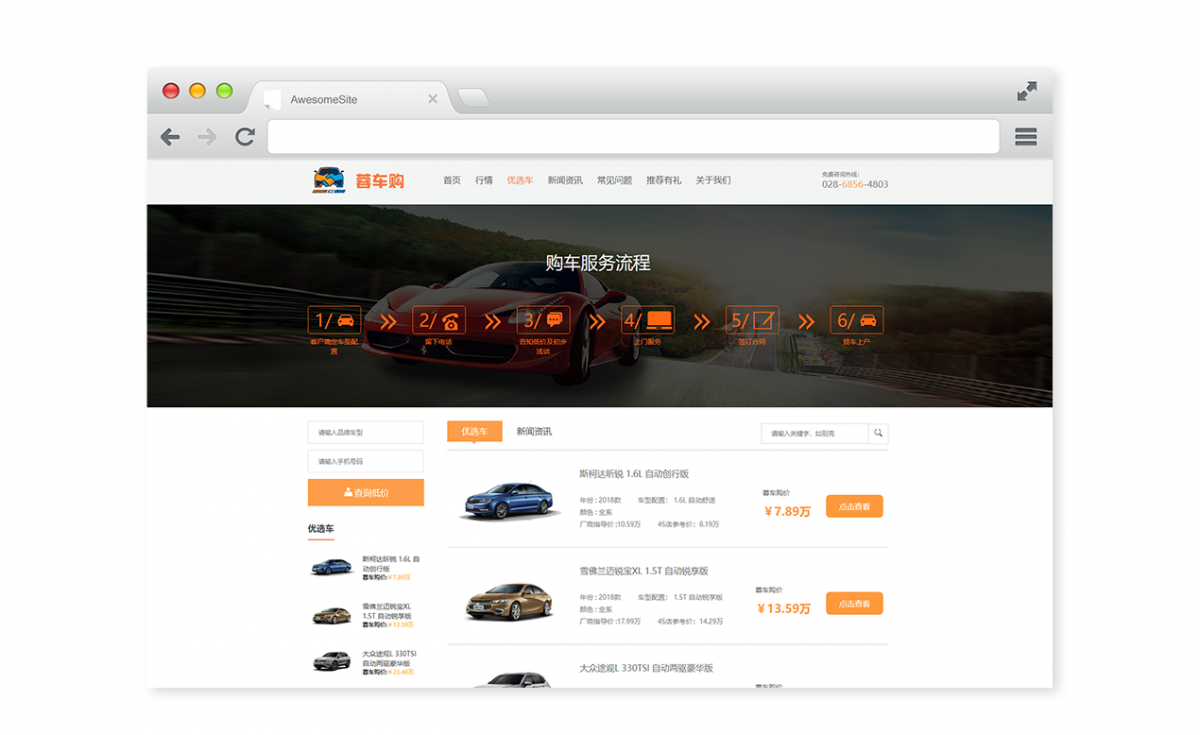The height and width of the screenshot is (735, 1200).
Task: Reload the page with the refresh icon
Action: pyautogui.click(x=245, y=137)
